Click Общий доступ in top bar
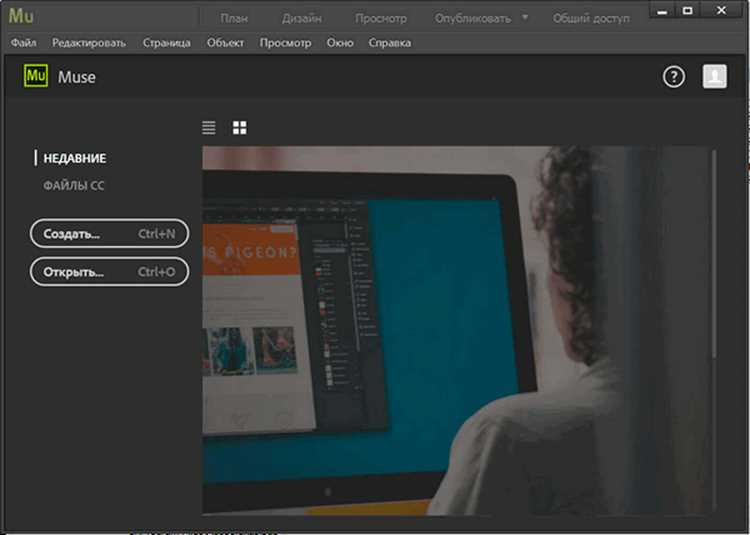Viewport: 750px width, 535px height. pyautogui.click(x=591, y=19)
